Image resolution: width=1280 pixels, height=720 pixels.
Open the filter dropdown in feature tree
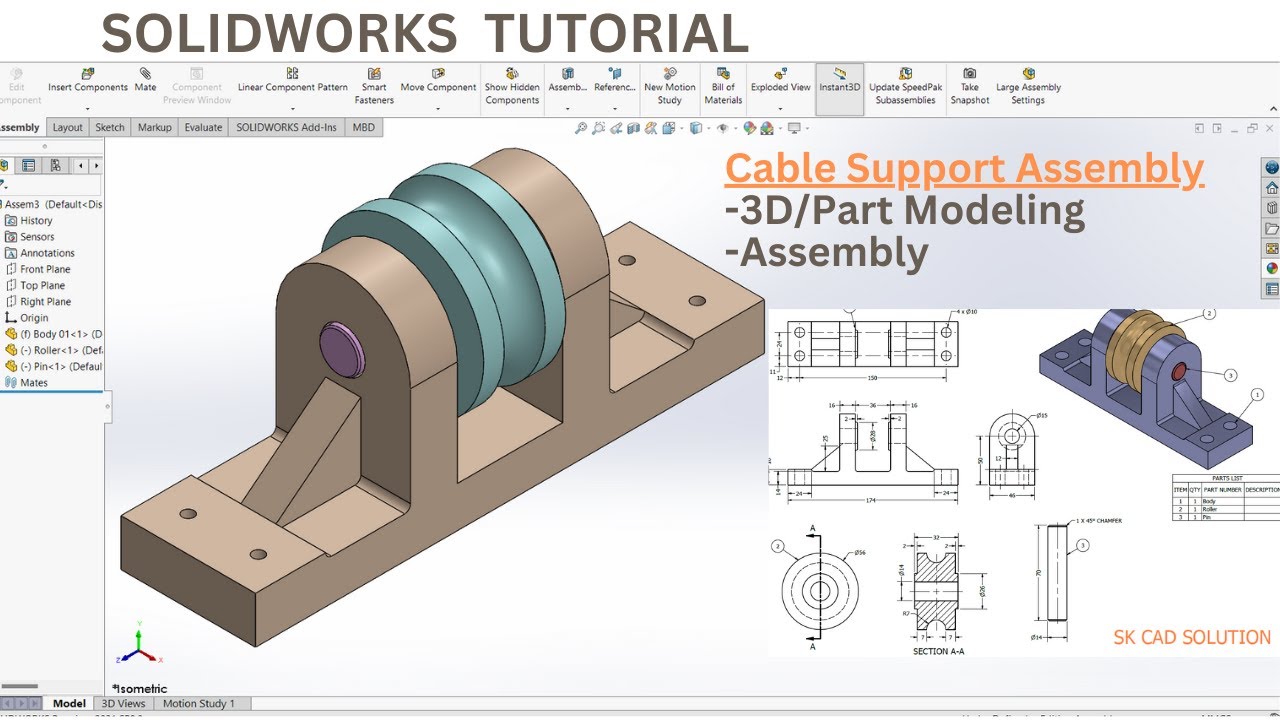pos(4,185)
